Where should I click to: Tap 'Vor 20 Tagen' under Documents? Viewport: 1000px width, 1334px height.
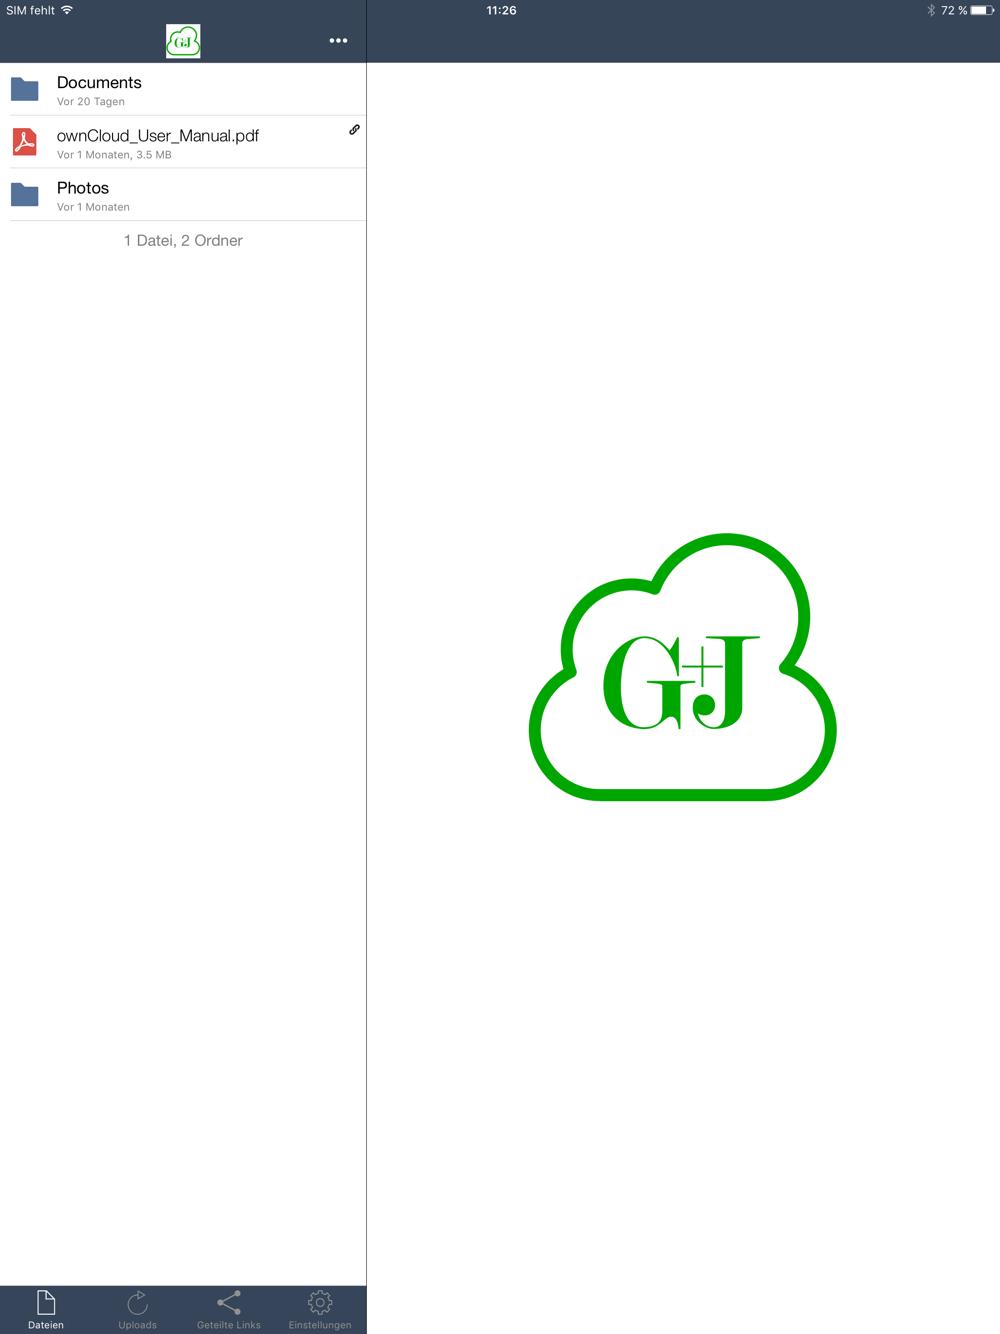click(x=91, y=102)
